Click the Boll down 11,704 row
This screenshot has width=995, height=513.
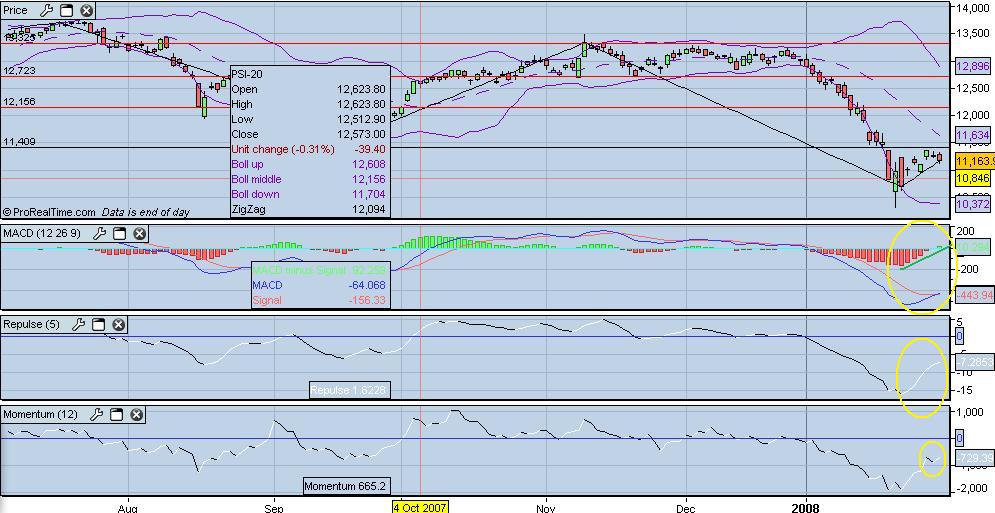[308, 194]
